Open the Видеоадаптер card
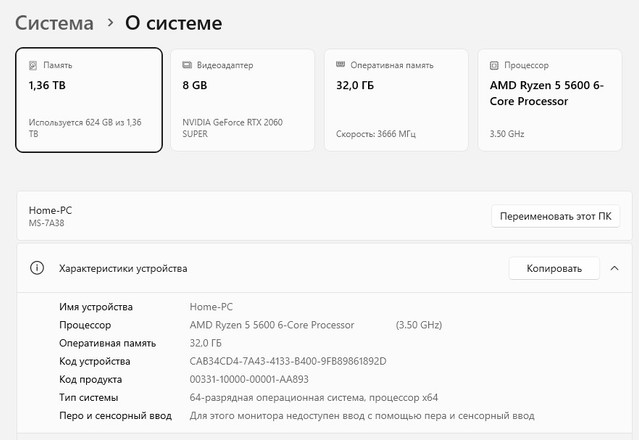 tap(242, 100)
